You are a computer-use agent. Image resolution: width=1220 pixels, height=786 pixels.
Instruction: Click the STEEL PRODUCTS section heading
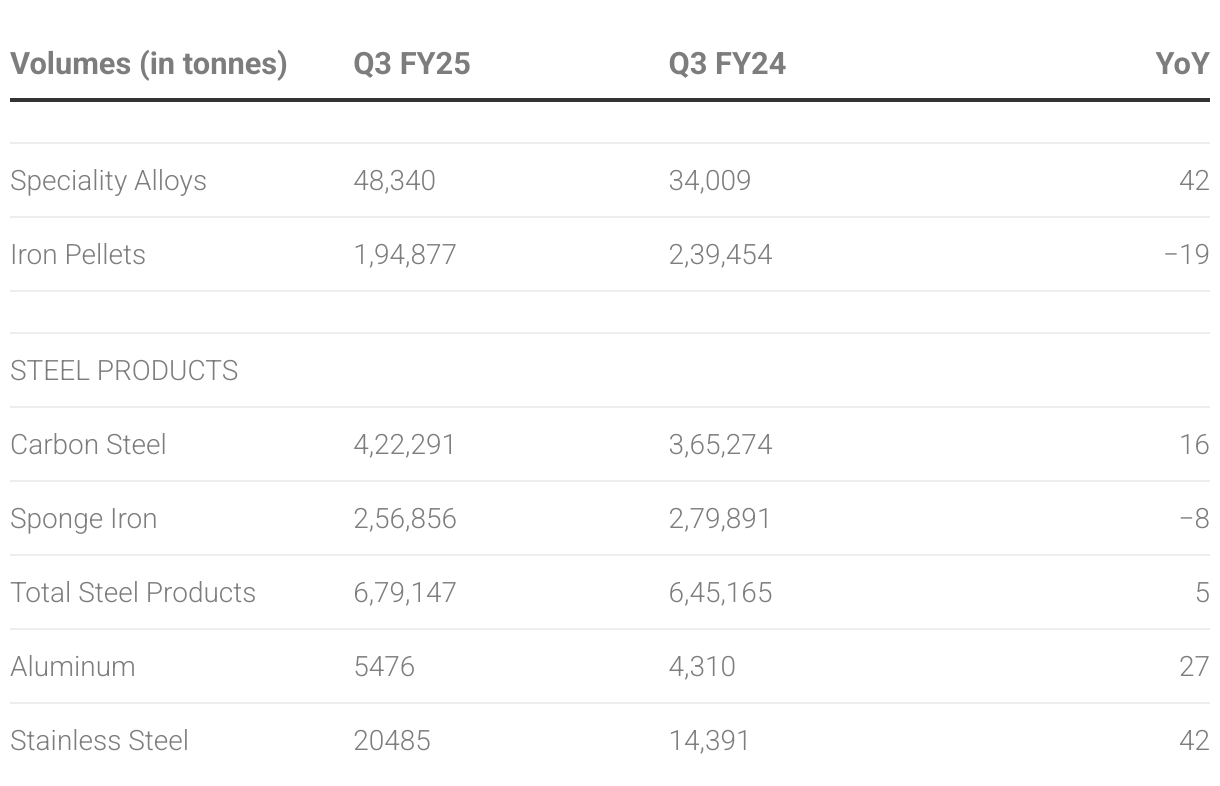124,371
